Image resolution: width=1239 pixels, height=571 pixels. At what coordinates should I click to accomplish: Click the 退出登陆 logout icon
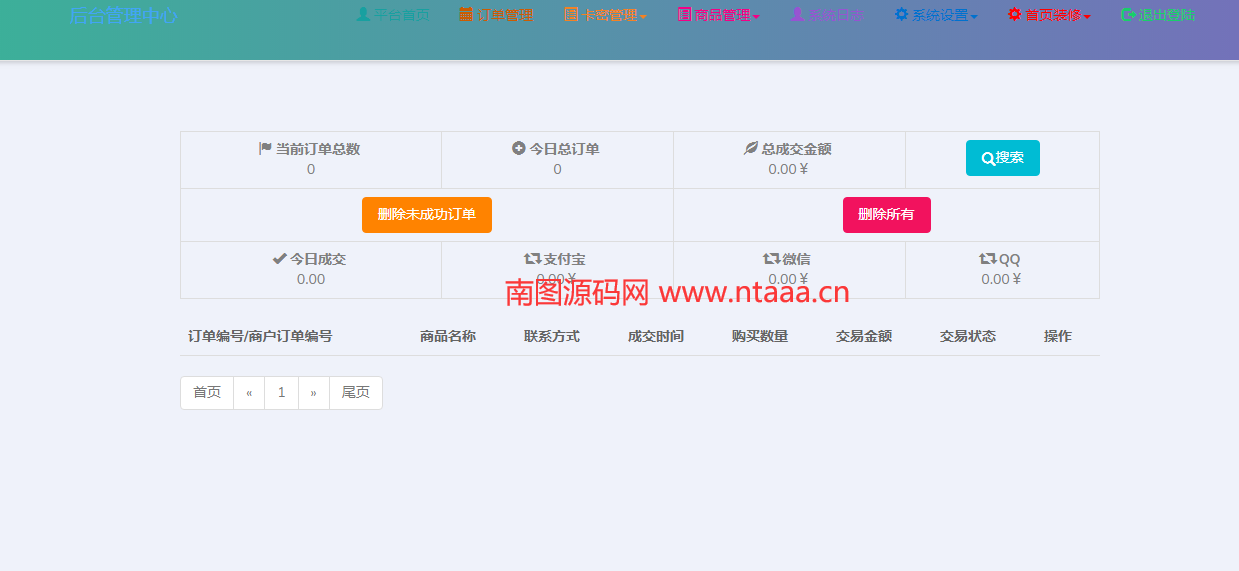tap(1128, 15)
